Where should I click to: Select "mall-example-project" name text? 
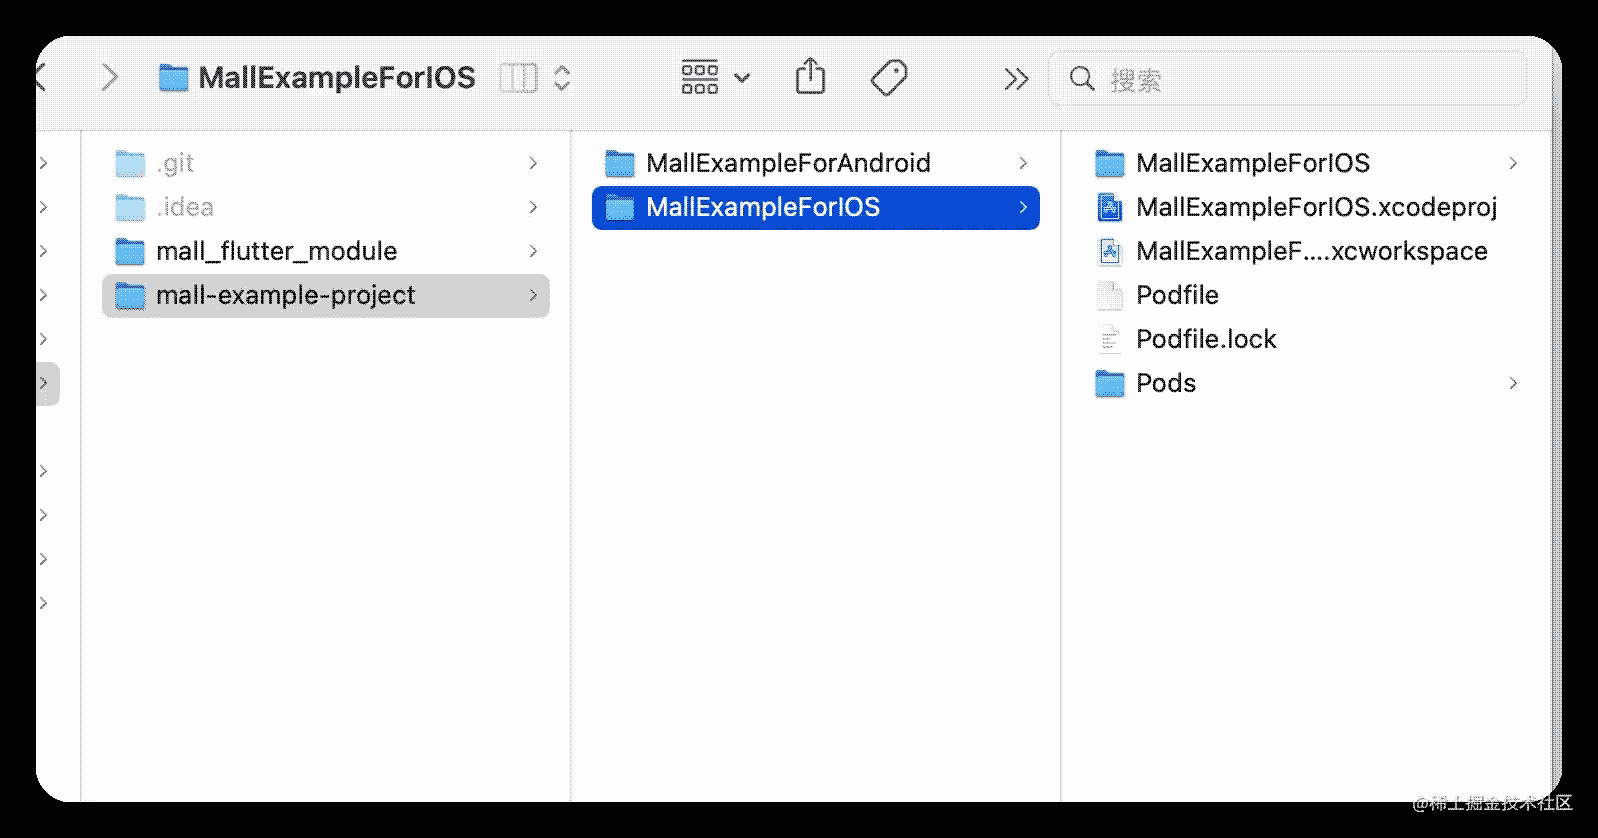coord(286,295)
